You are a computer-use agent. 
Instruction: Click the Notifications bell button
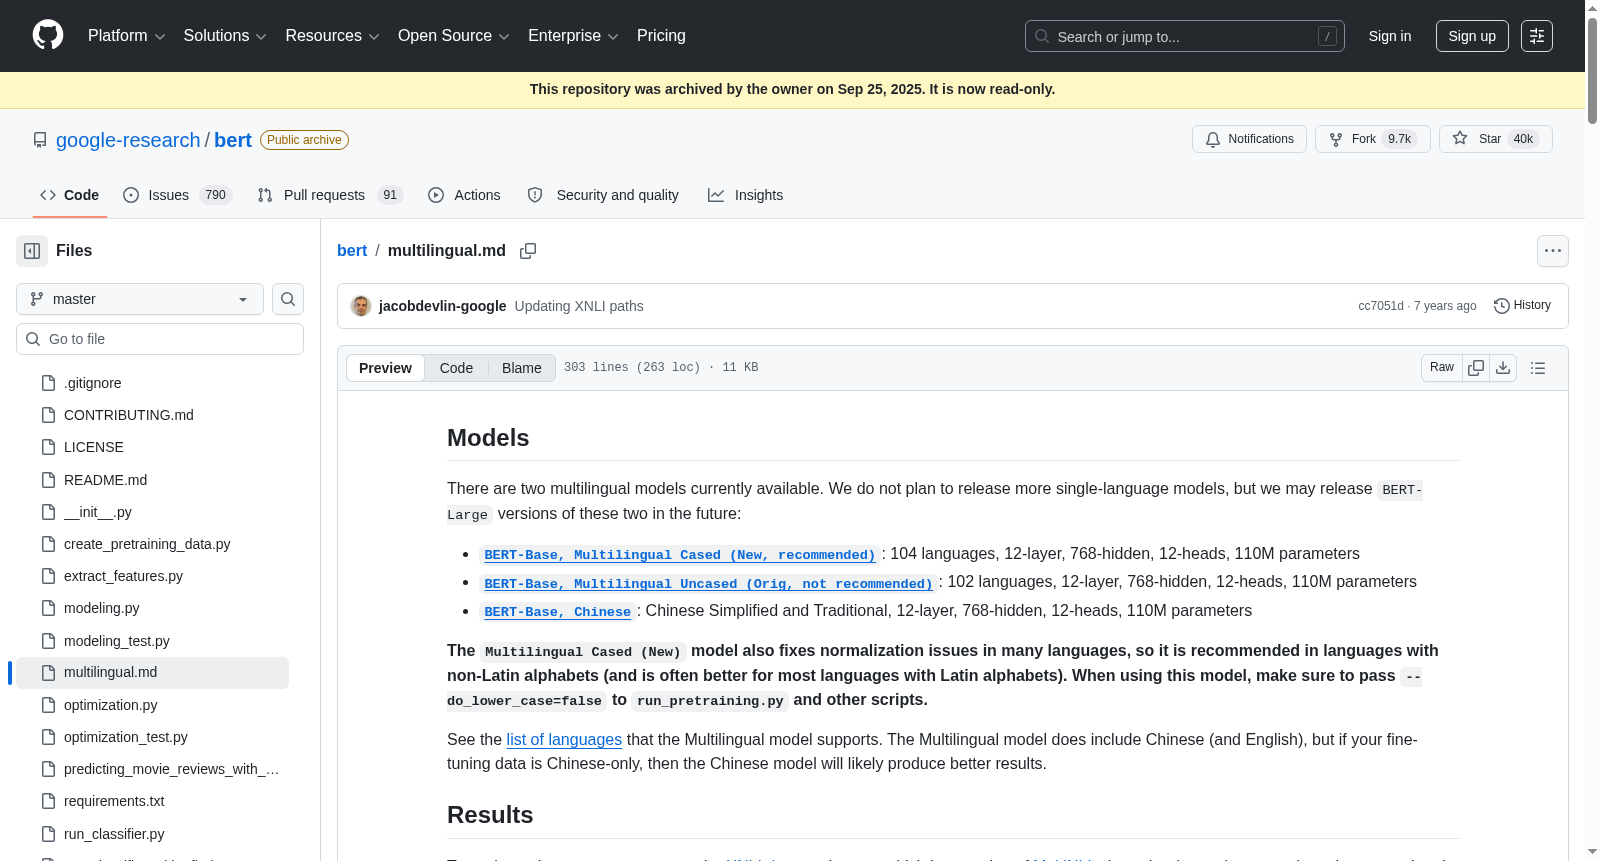(1250, 139)
